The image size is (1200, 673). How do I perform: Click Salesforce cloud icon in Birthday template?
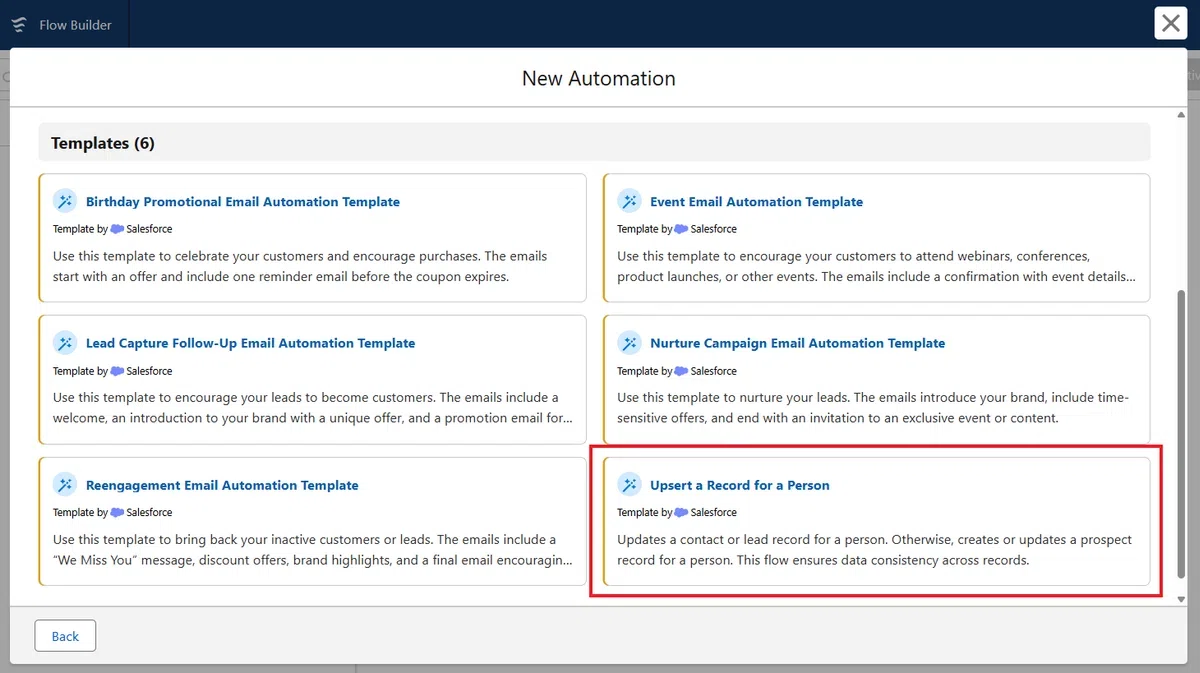[x=117, y=229]
